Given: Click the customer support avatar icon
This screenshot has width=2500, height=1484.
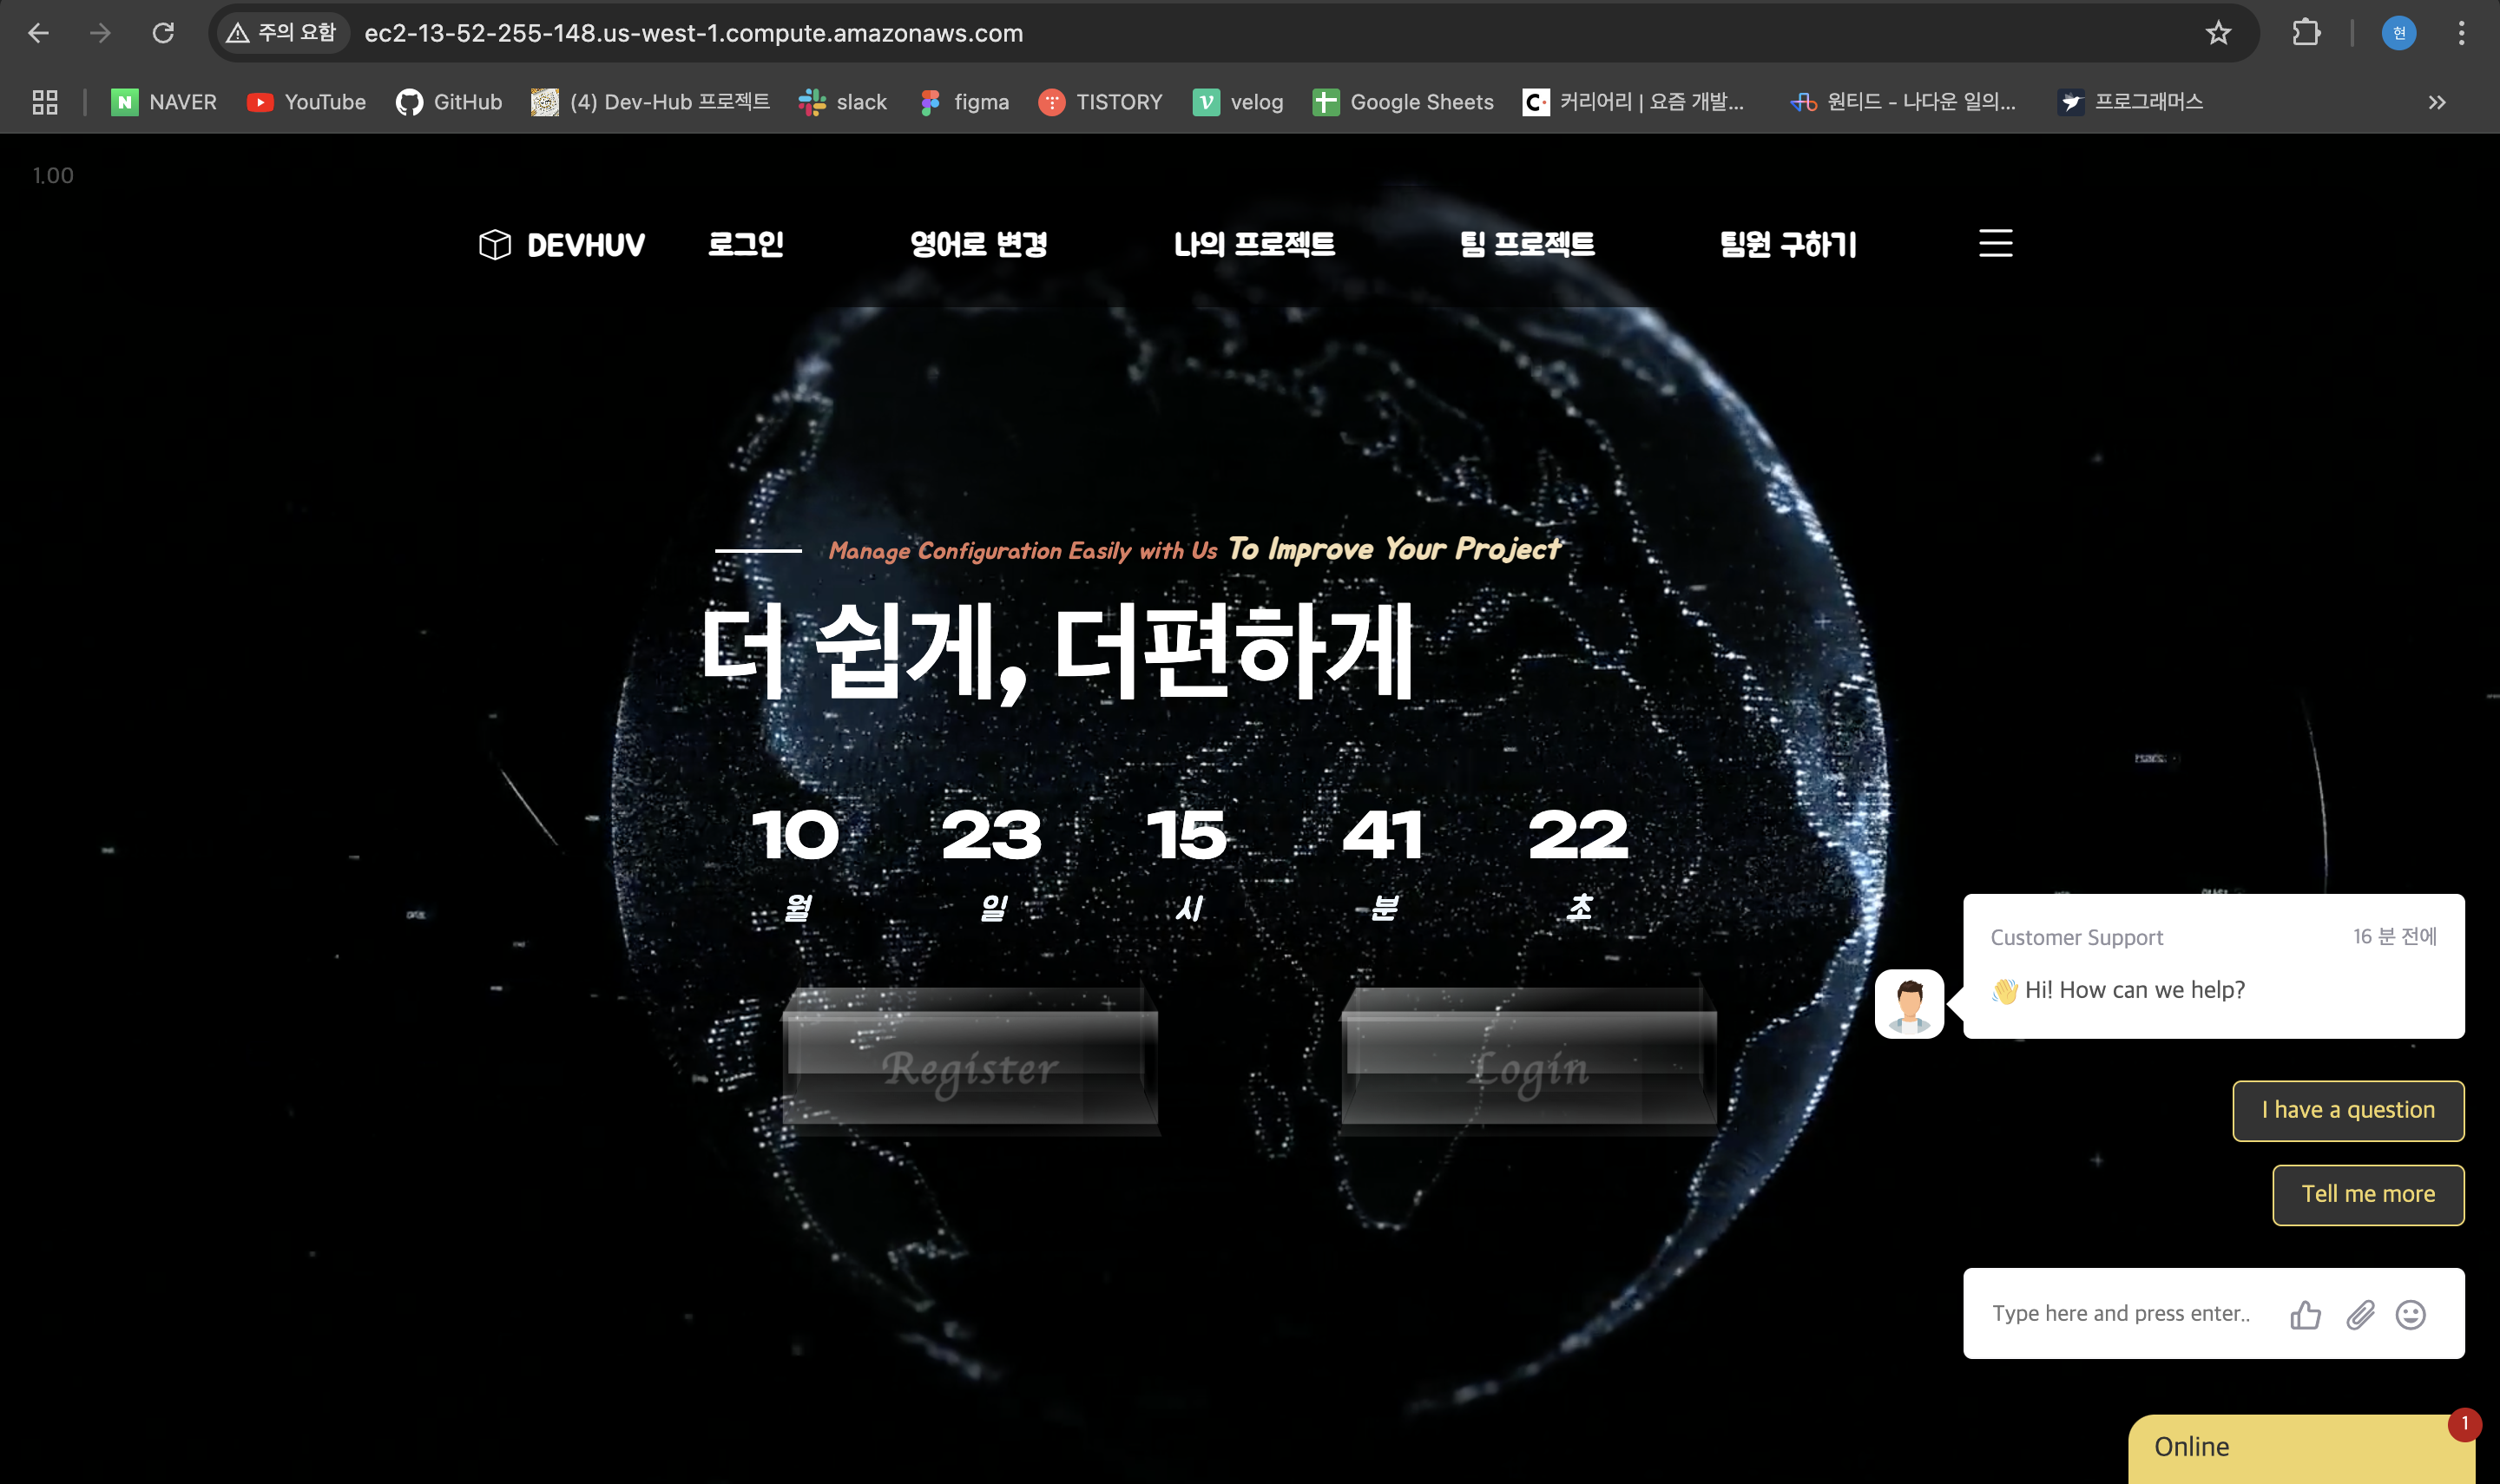Looking at the screenshot, I should click(x=1909, y=1004).
